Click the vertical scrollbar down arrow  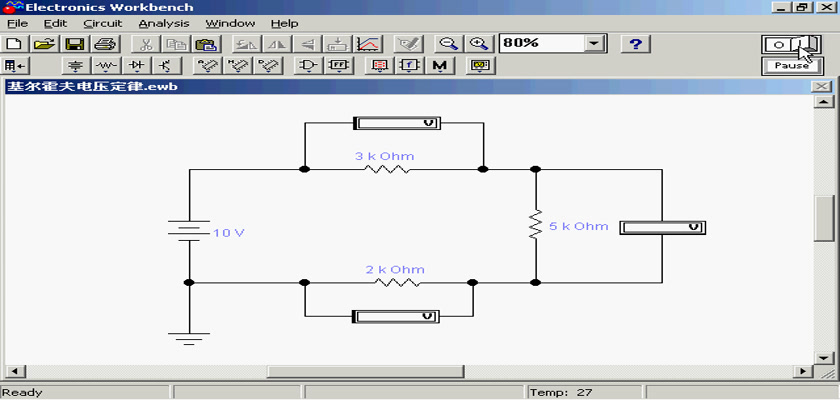click(x=823, y=357)
